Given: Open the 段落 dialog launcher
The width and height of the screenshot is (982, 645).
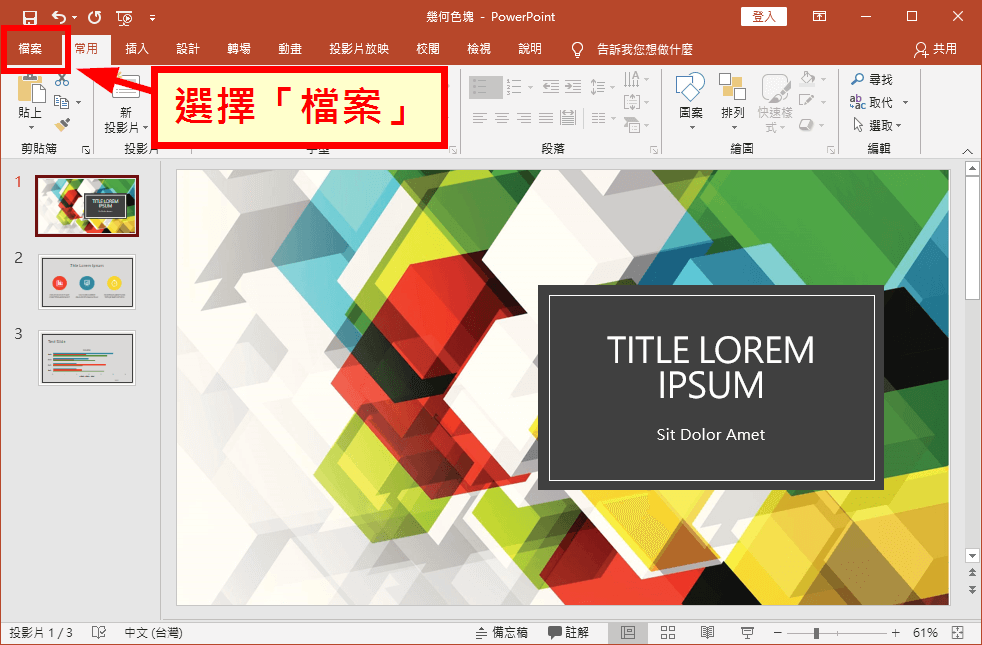Looking at the screenshot, I should click(654, 150).
